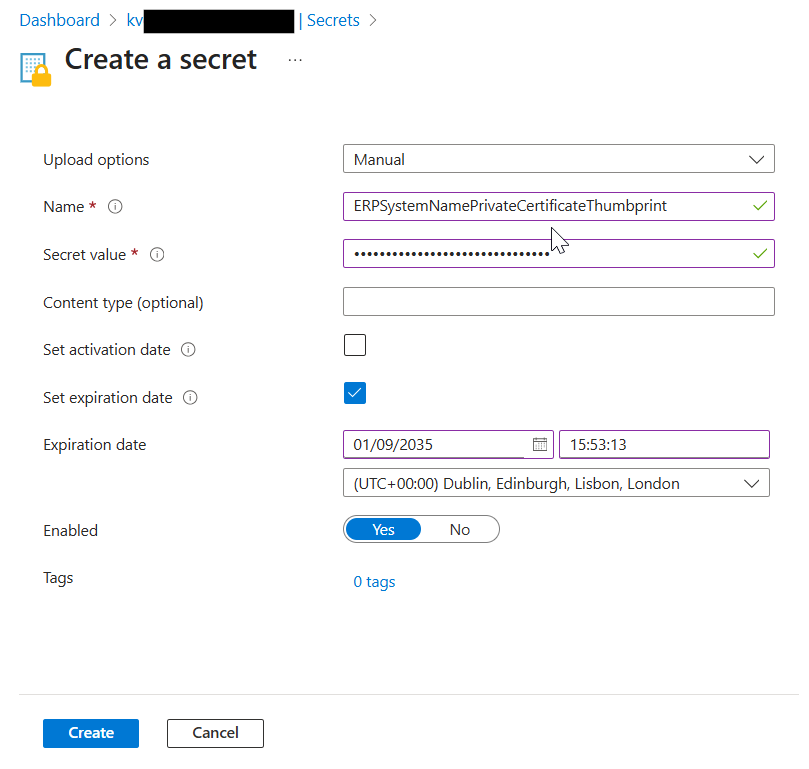Click the Set activation date info icon
This screenshot has height=769, width=809.
[x=188, y=350]
